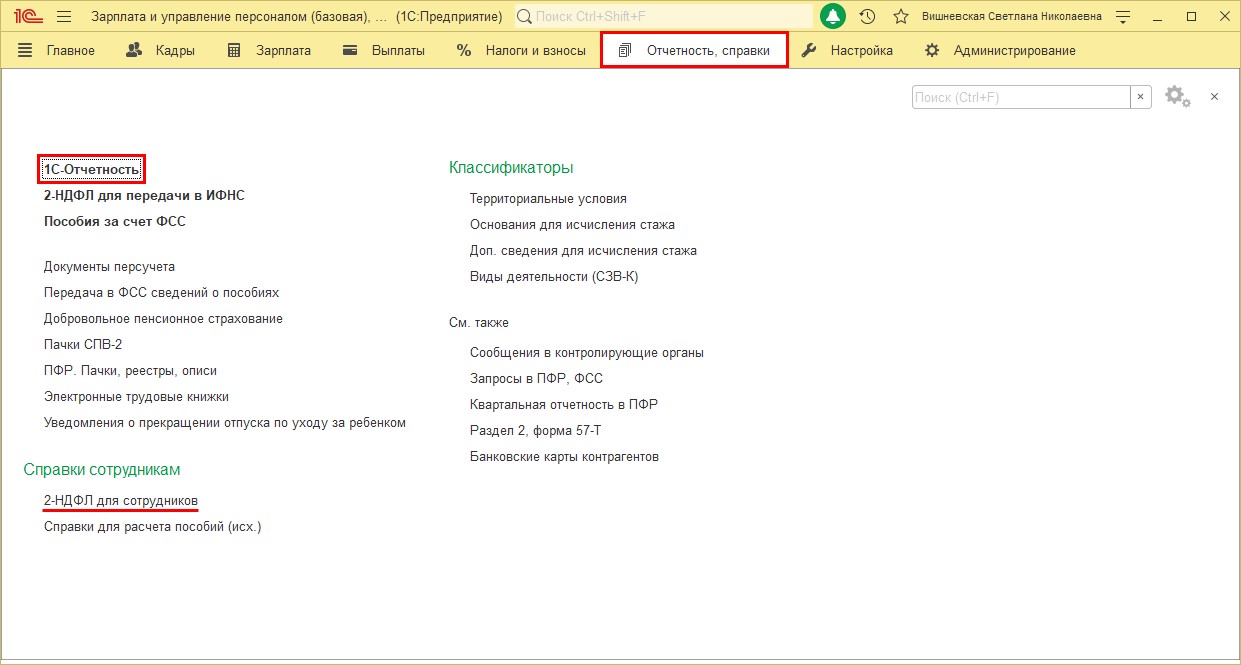The width and height of the screenshot is (1241, 665).
Task: Open the Кадры section
Action: pyautogui.click(x=160, y=51)
